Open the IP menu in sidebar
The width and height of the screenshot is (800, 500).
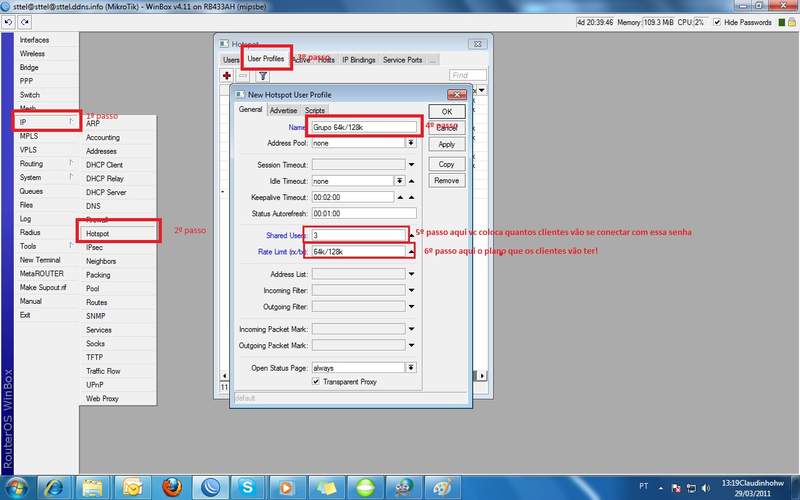pos(47,122)
